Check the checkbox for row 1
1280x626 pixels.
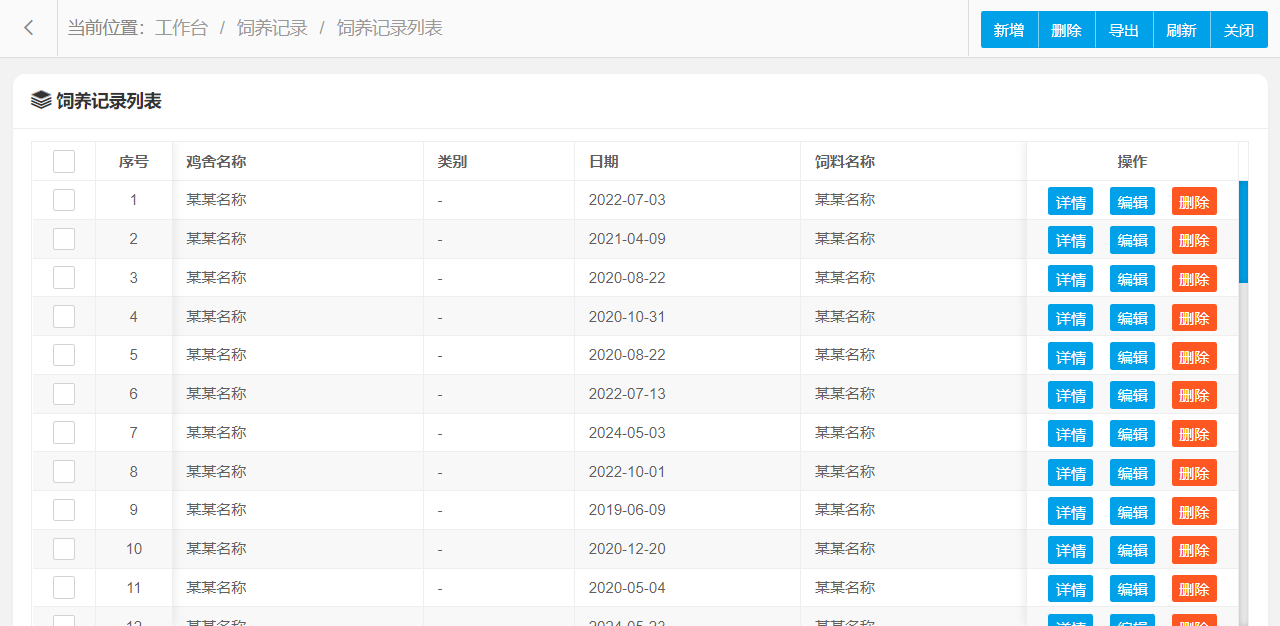click(64, 200)
